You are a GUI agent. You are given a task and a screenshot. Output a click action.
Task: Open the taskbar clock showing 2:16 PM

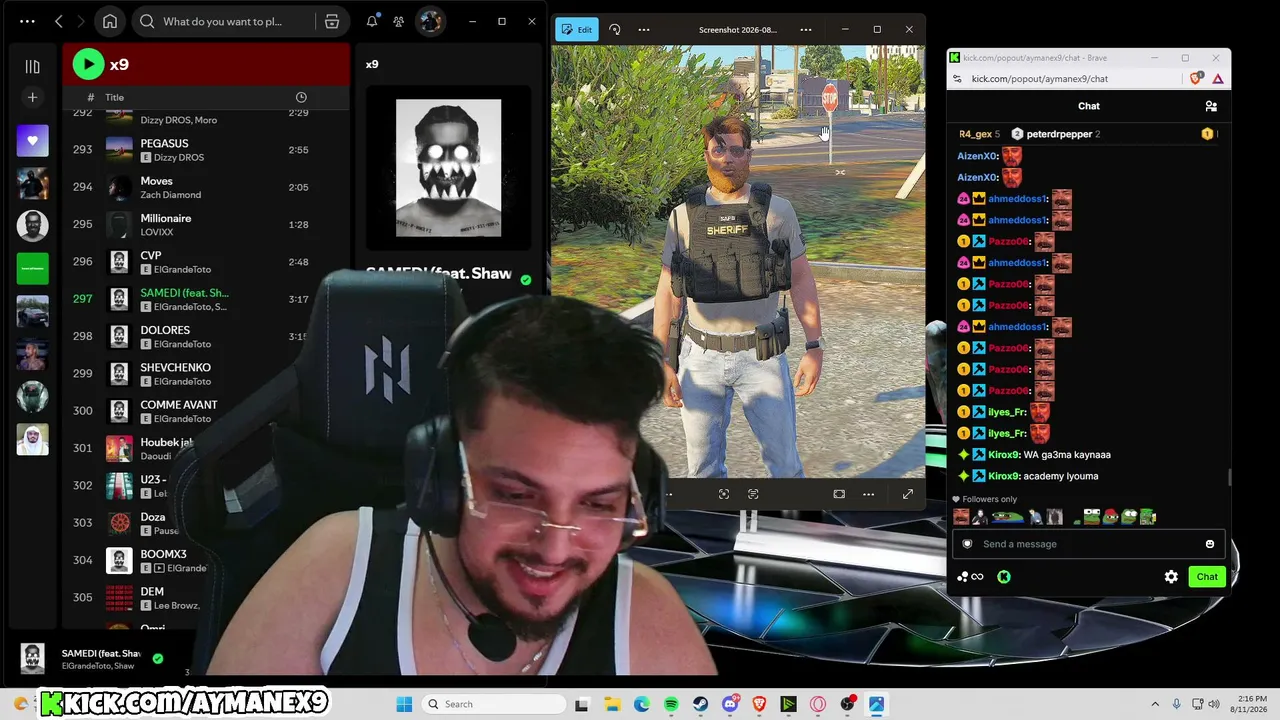[1250, 704]
